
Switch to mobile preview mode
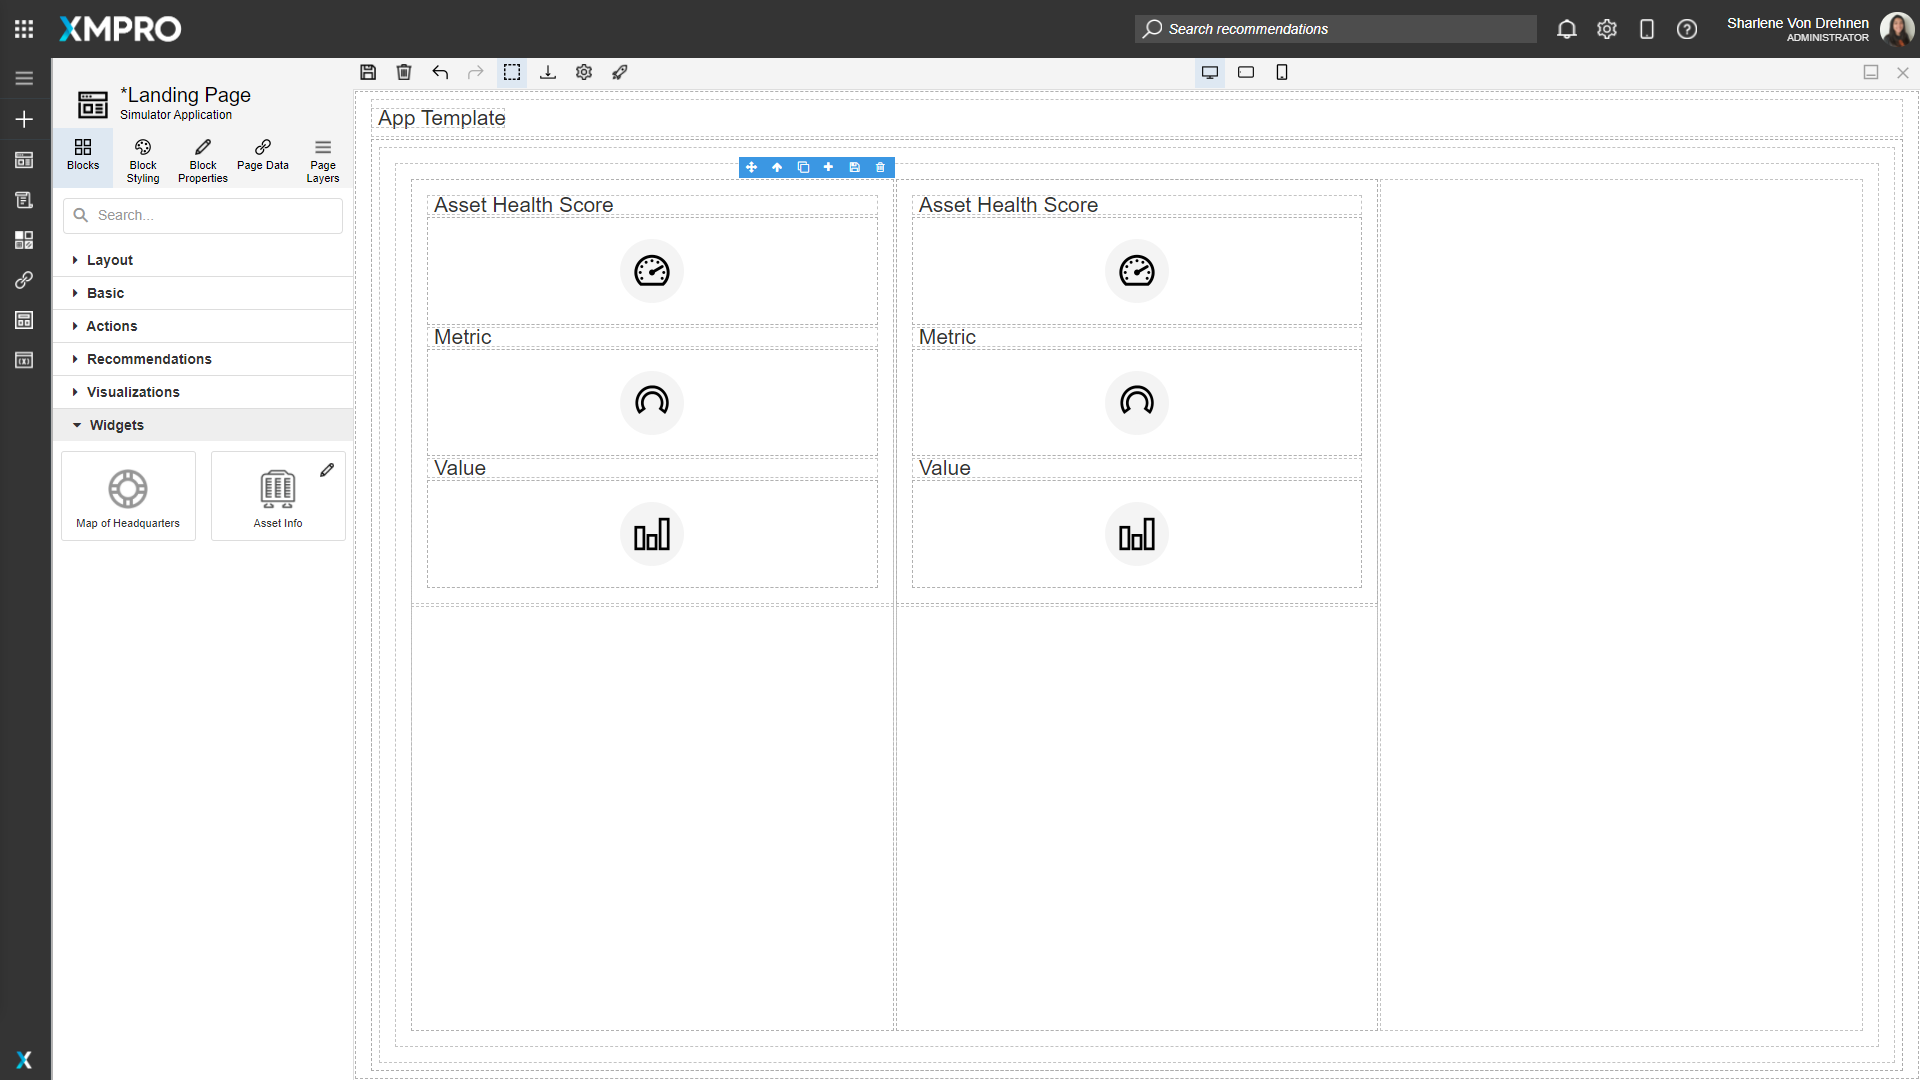coord(1282,72)
